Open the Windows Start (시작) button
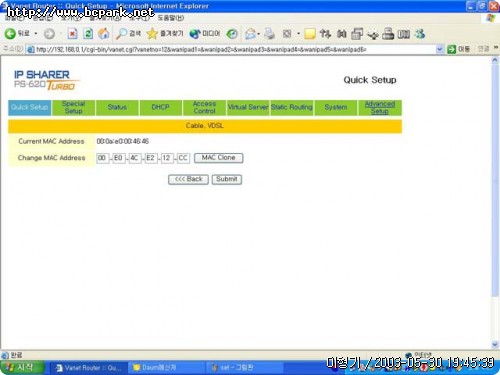The height and width of the screenshot is (375, 500). (x=22, y=368)
